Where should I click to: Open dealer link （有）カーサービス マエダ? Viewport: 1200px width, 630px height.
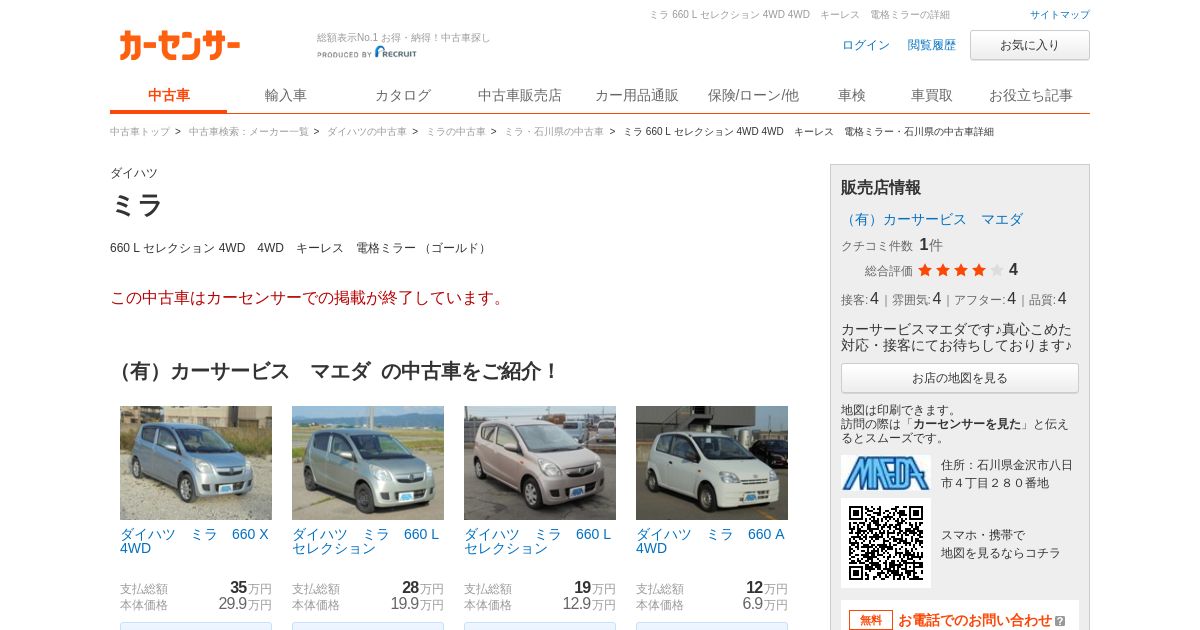pos(932,219)
